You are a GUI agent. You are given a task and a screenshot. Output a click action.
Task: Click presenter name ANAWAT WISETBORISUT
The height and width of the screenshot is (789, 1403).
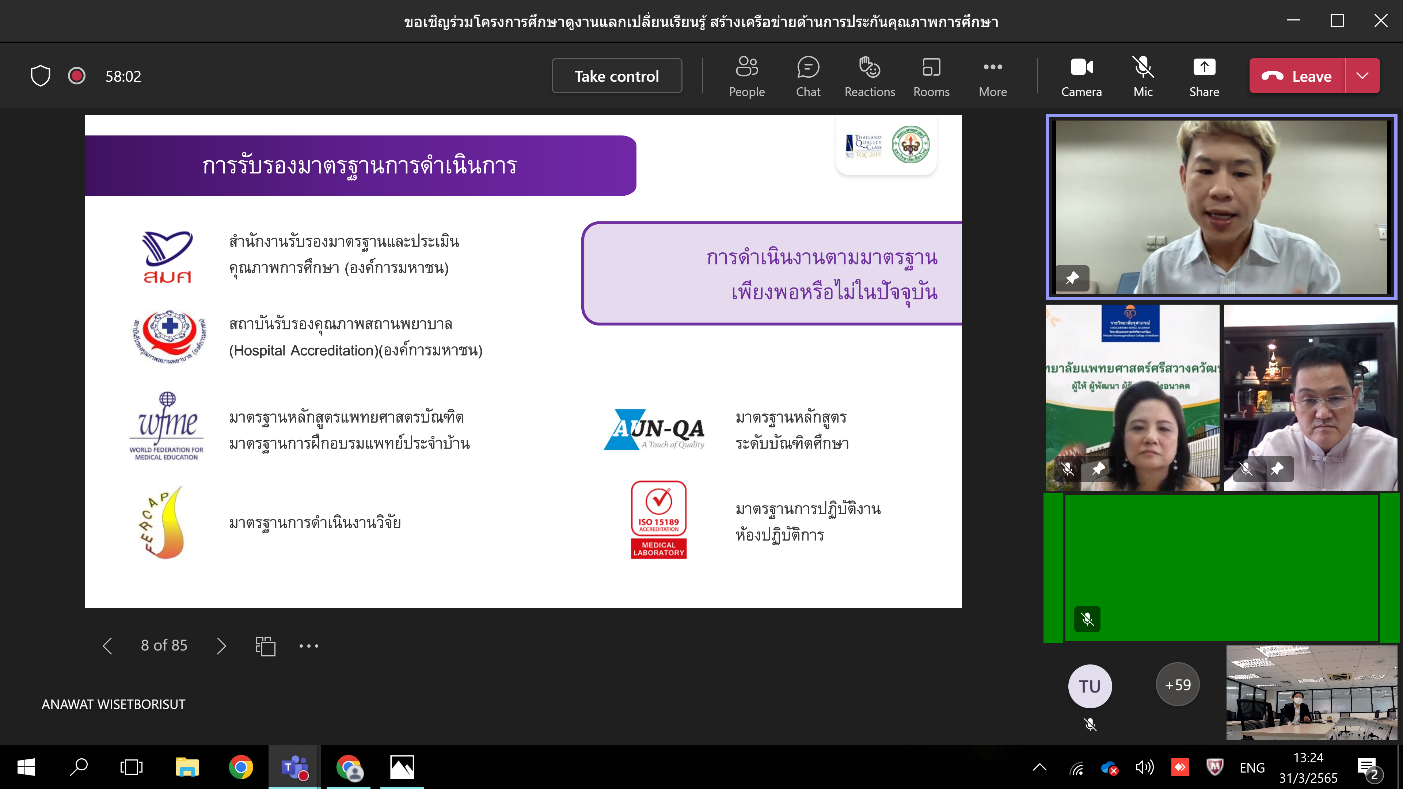pyautogui.click(x=113, y=704)
